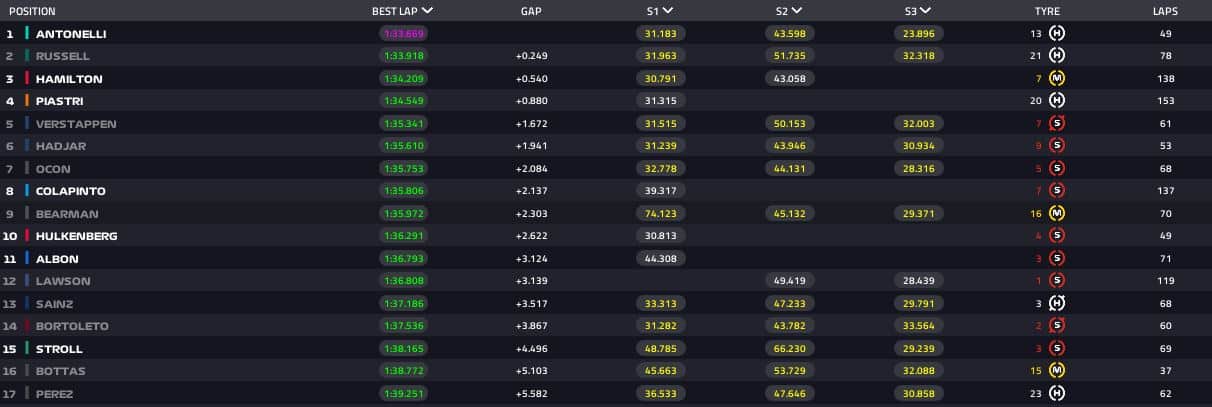The height and width of the screenshot is (407, 1212).
Task: Click Piastri's lap count 153
Action: point(1165,101)
